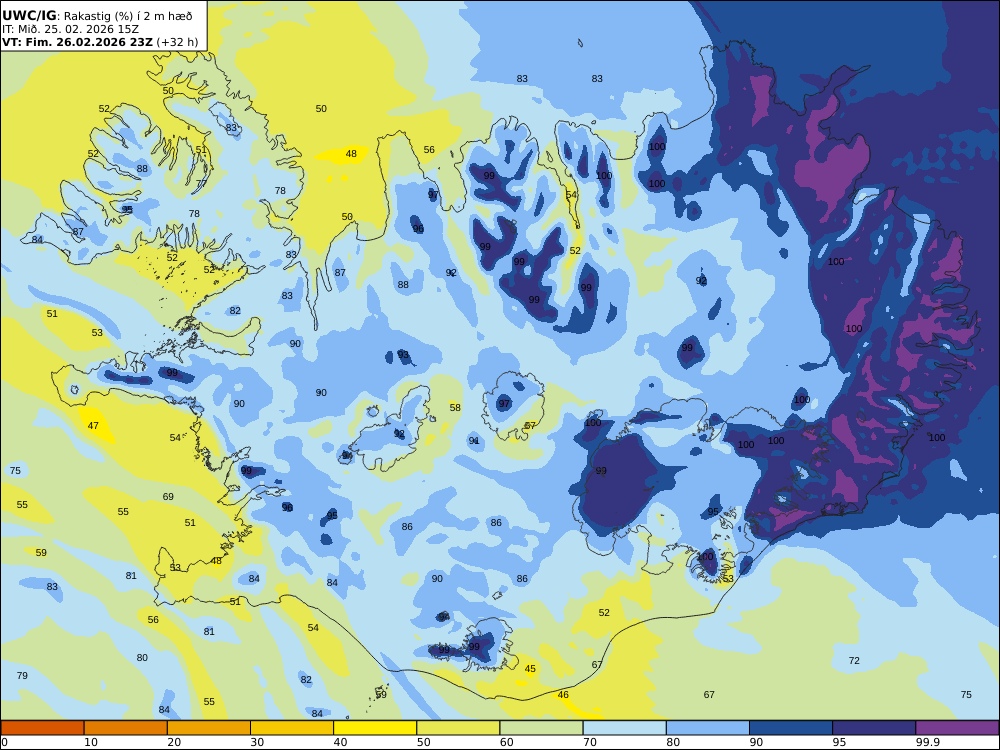Click the map value '77'
Image resolution: width=1000 pixels, height=750 pixels.
(202, 183)
